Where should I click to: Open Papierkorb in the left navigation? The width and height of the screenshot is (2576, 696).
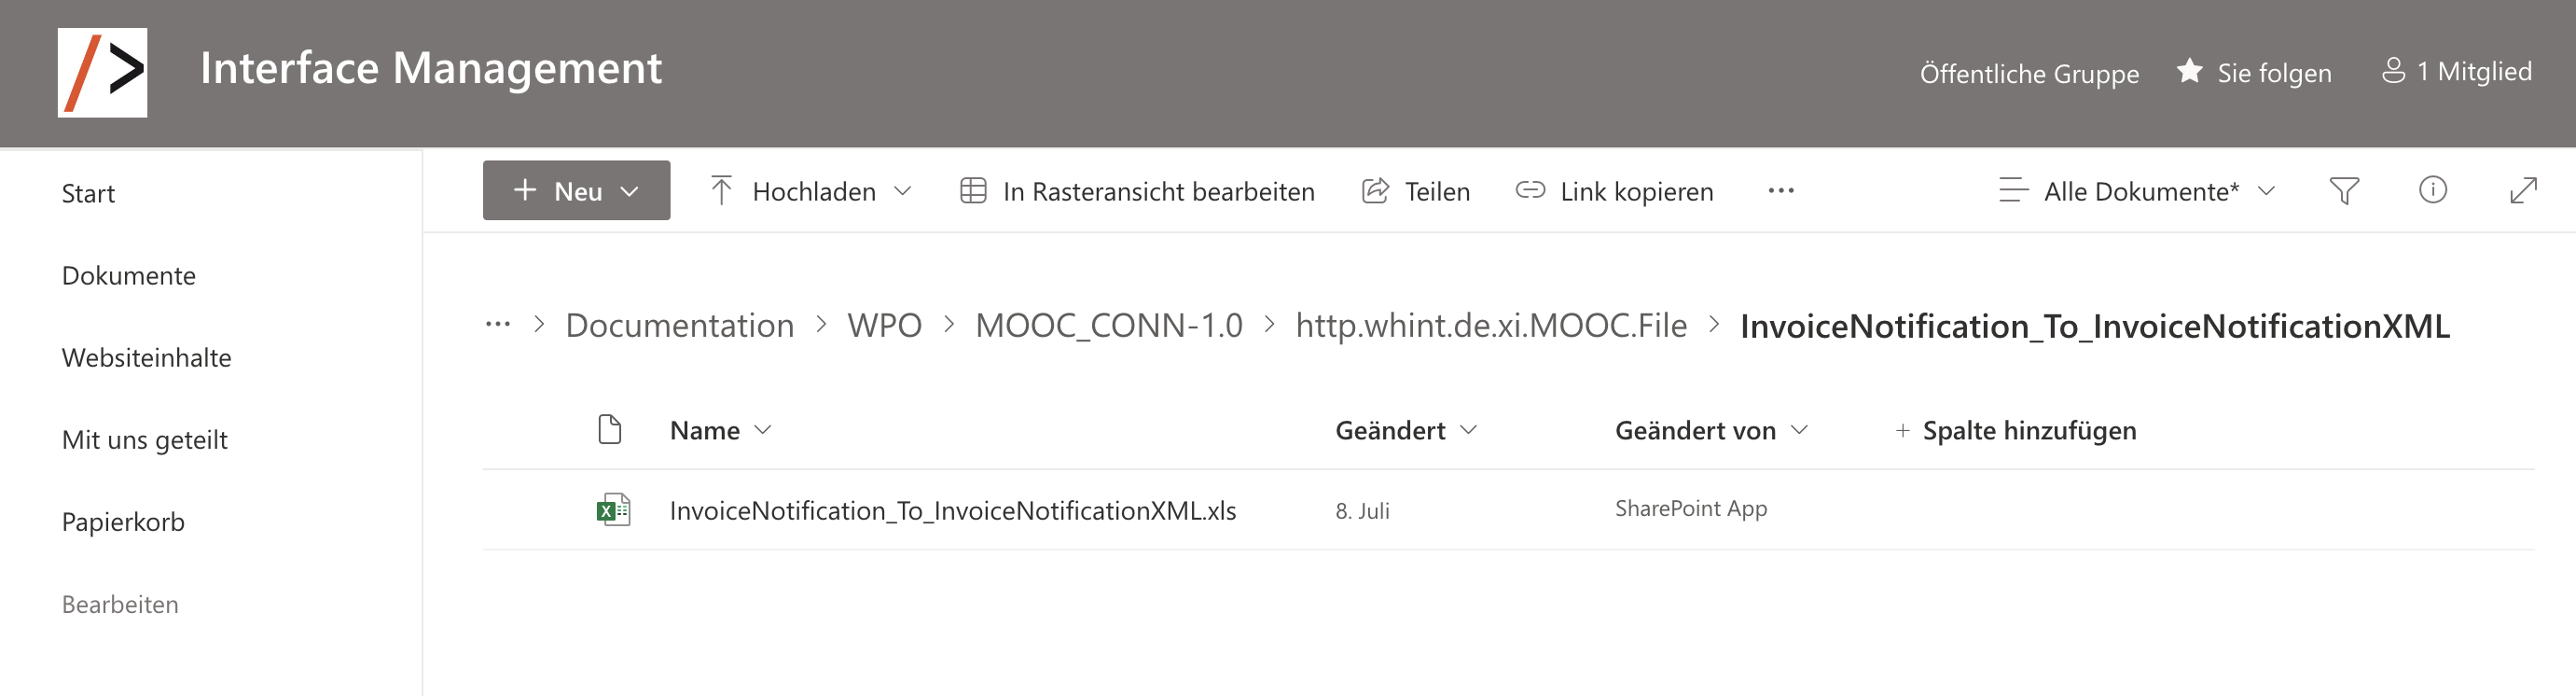pos(123,521)
